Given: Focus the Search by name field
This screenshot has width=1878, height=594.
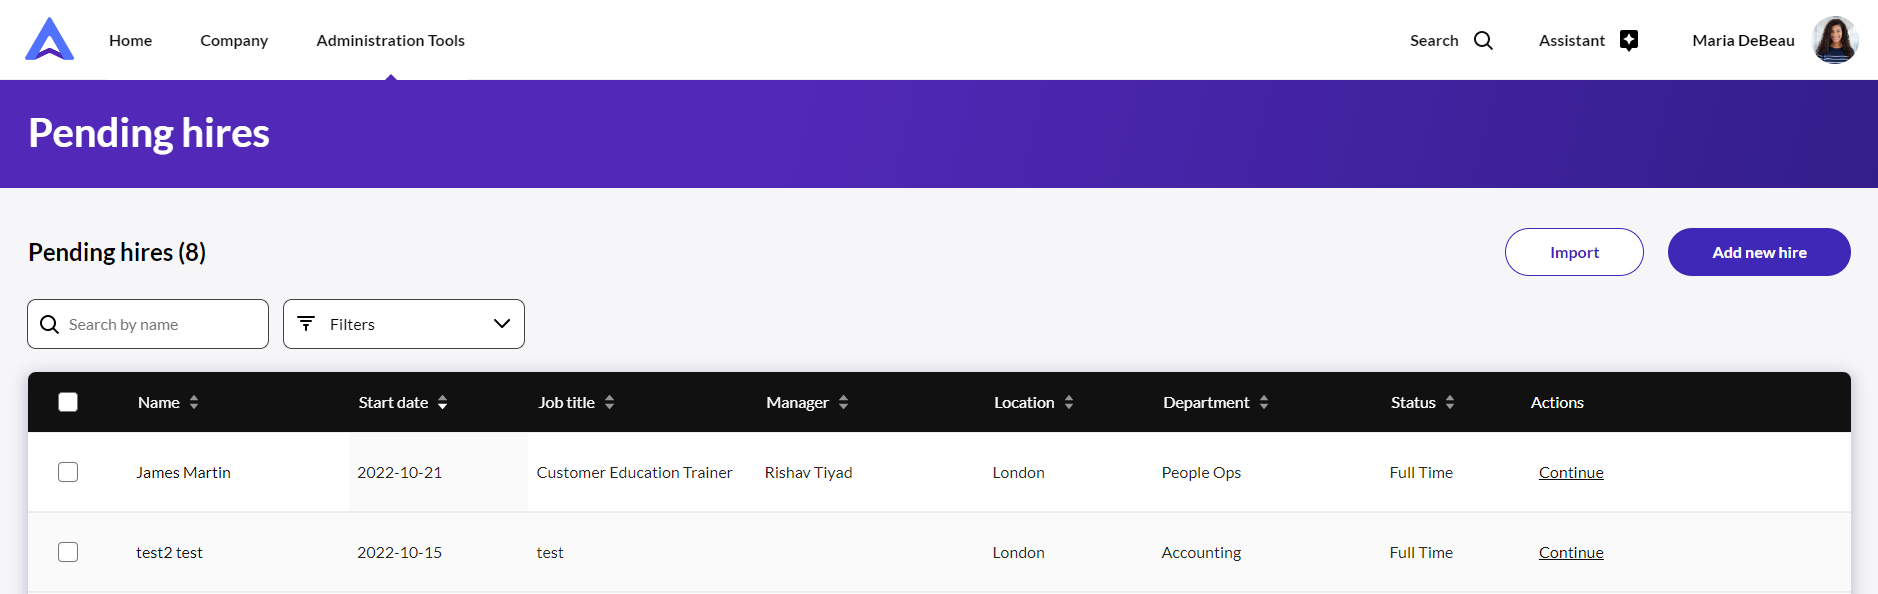Looking at the screenshot, I should (160, 325).
